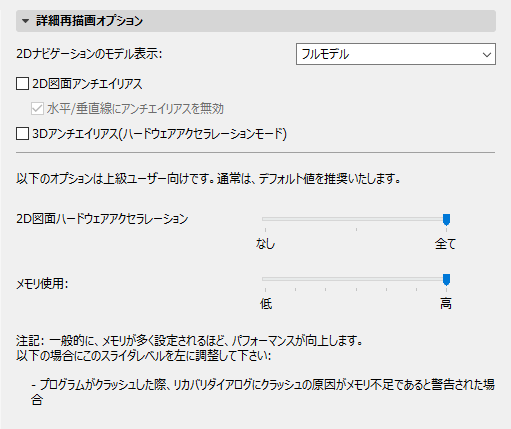Viewport: 511px width, 429px height.
Task: Open the 2Dナビゲーションのモデル表示 dropdown
Action: tap(396, 54)
